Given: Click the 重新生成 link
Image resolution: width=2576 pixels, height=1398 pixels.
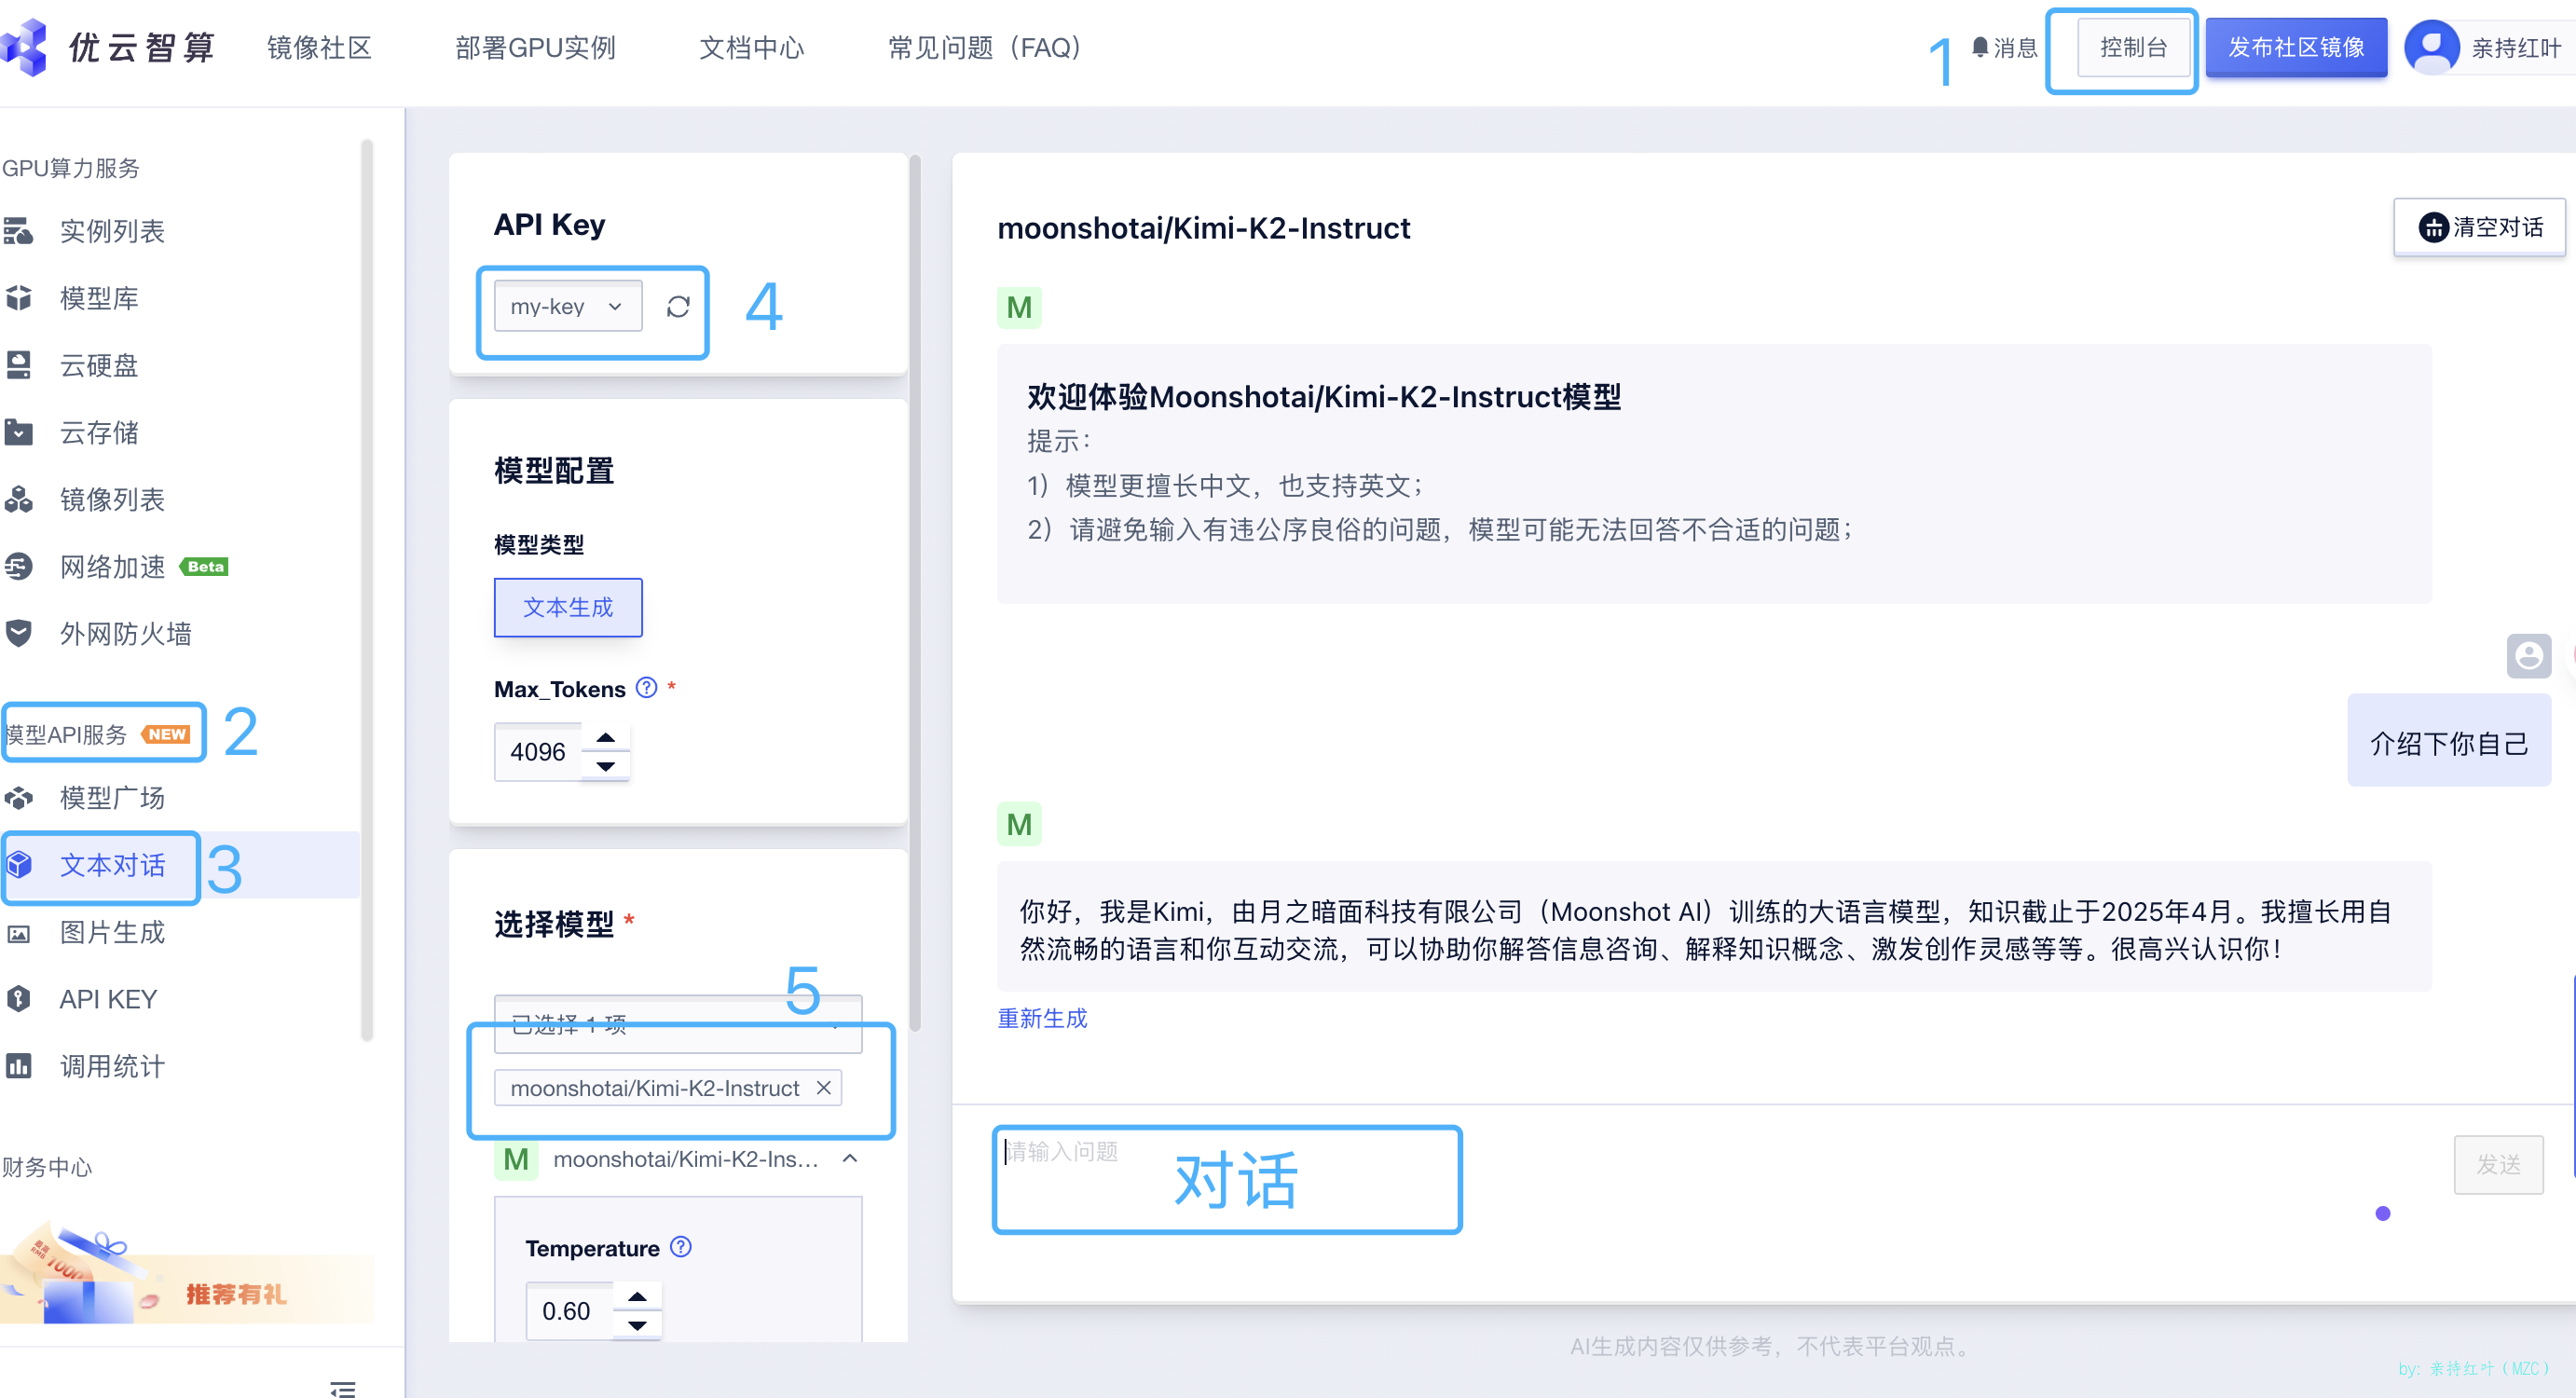Looking at the screenshot, I should point(1042,1018).
